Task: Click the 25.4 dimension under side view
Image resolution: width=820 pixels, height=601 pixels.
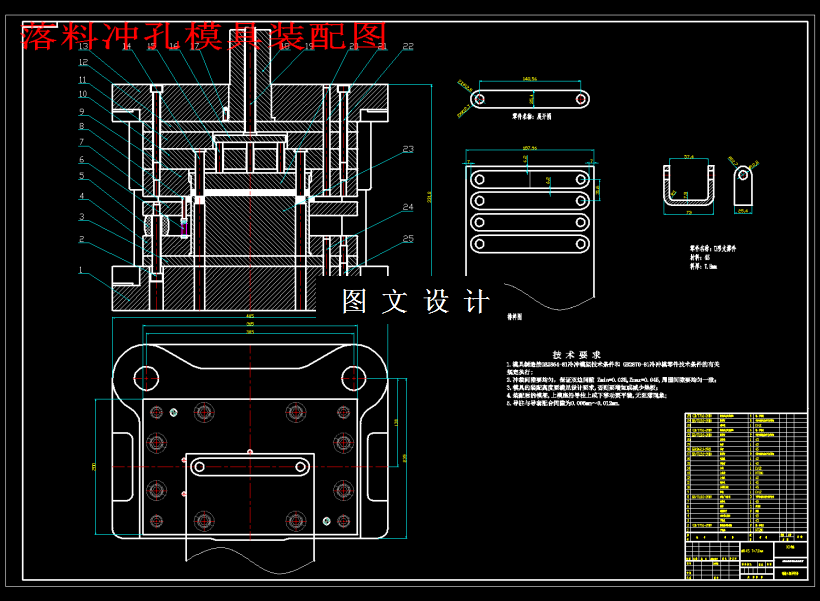Action: coord(743,211)
